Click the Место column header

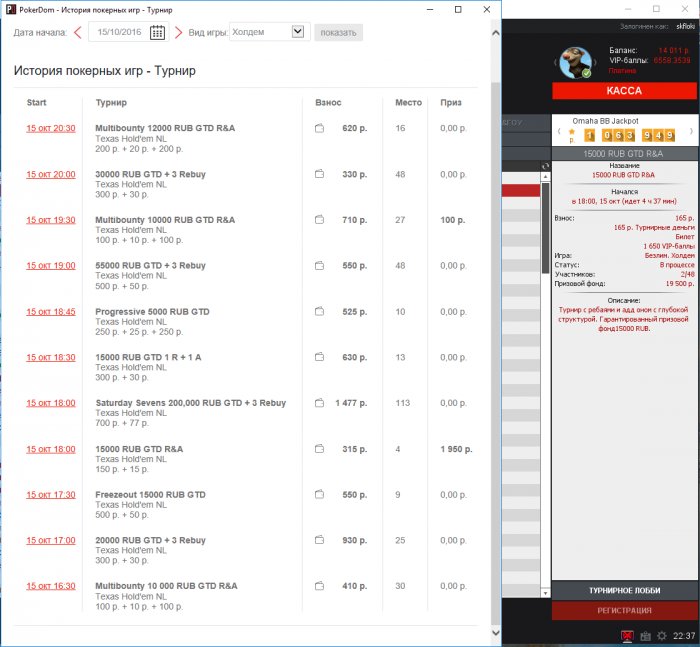(408, 102)
